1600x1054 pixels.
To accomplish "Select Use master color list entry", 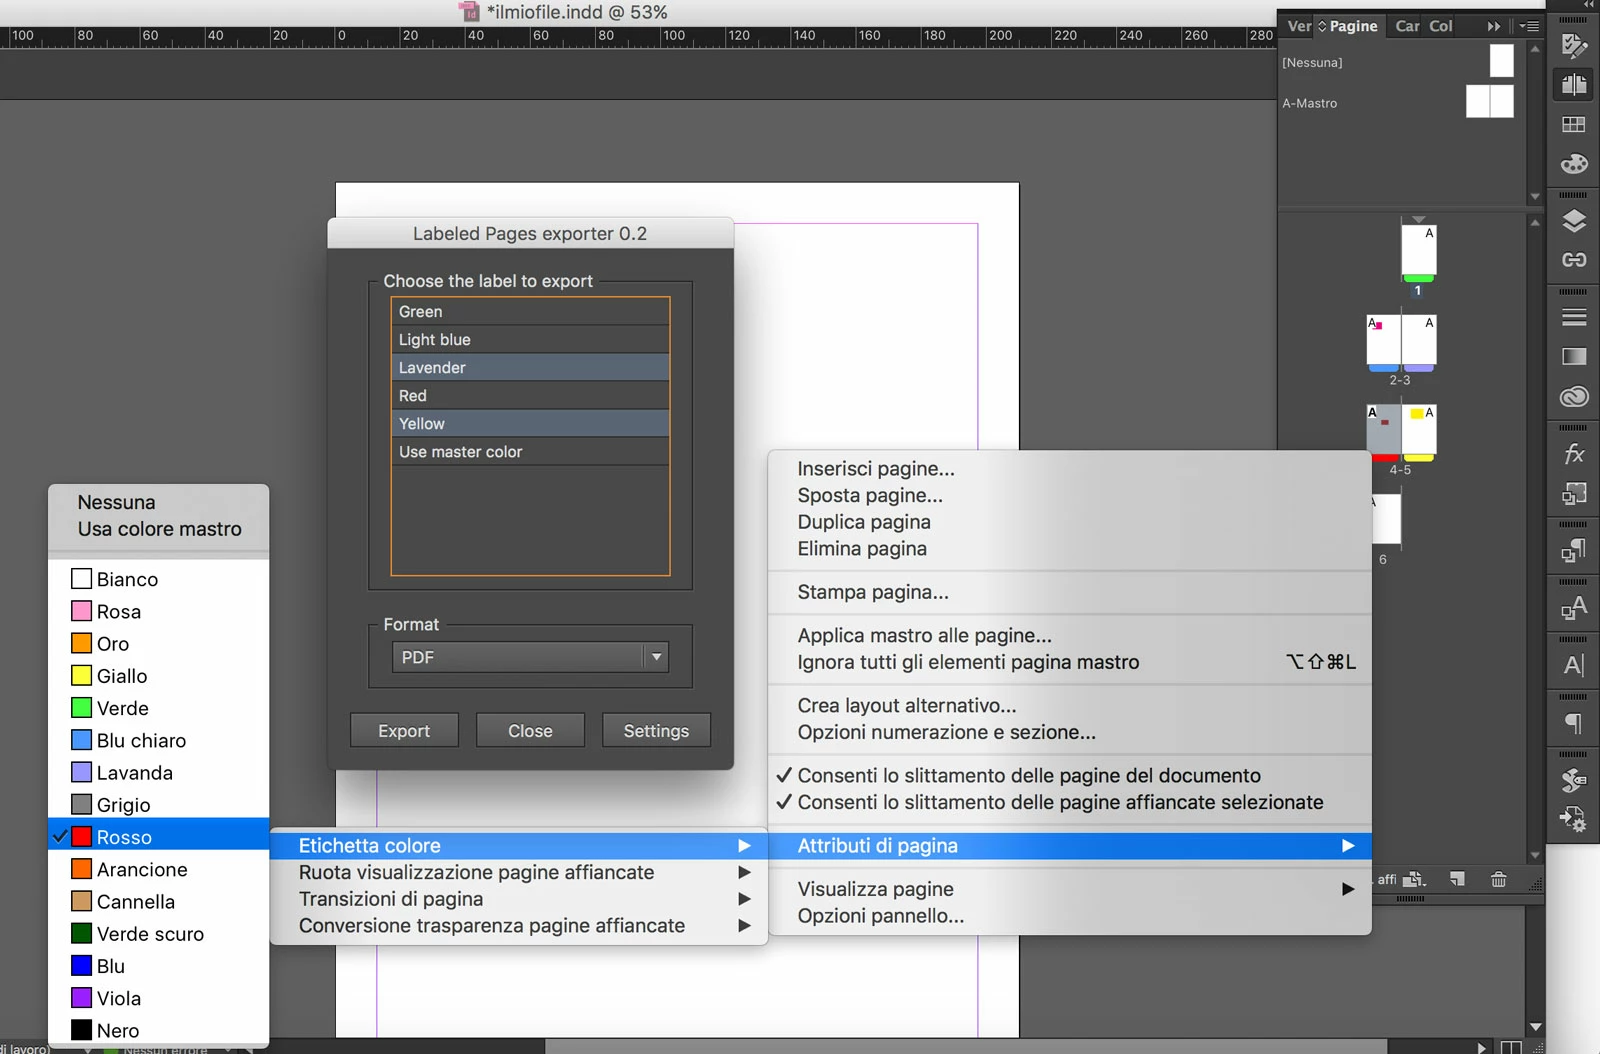I will [530, 452].
